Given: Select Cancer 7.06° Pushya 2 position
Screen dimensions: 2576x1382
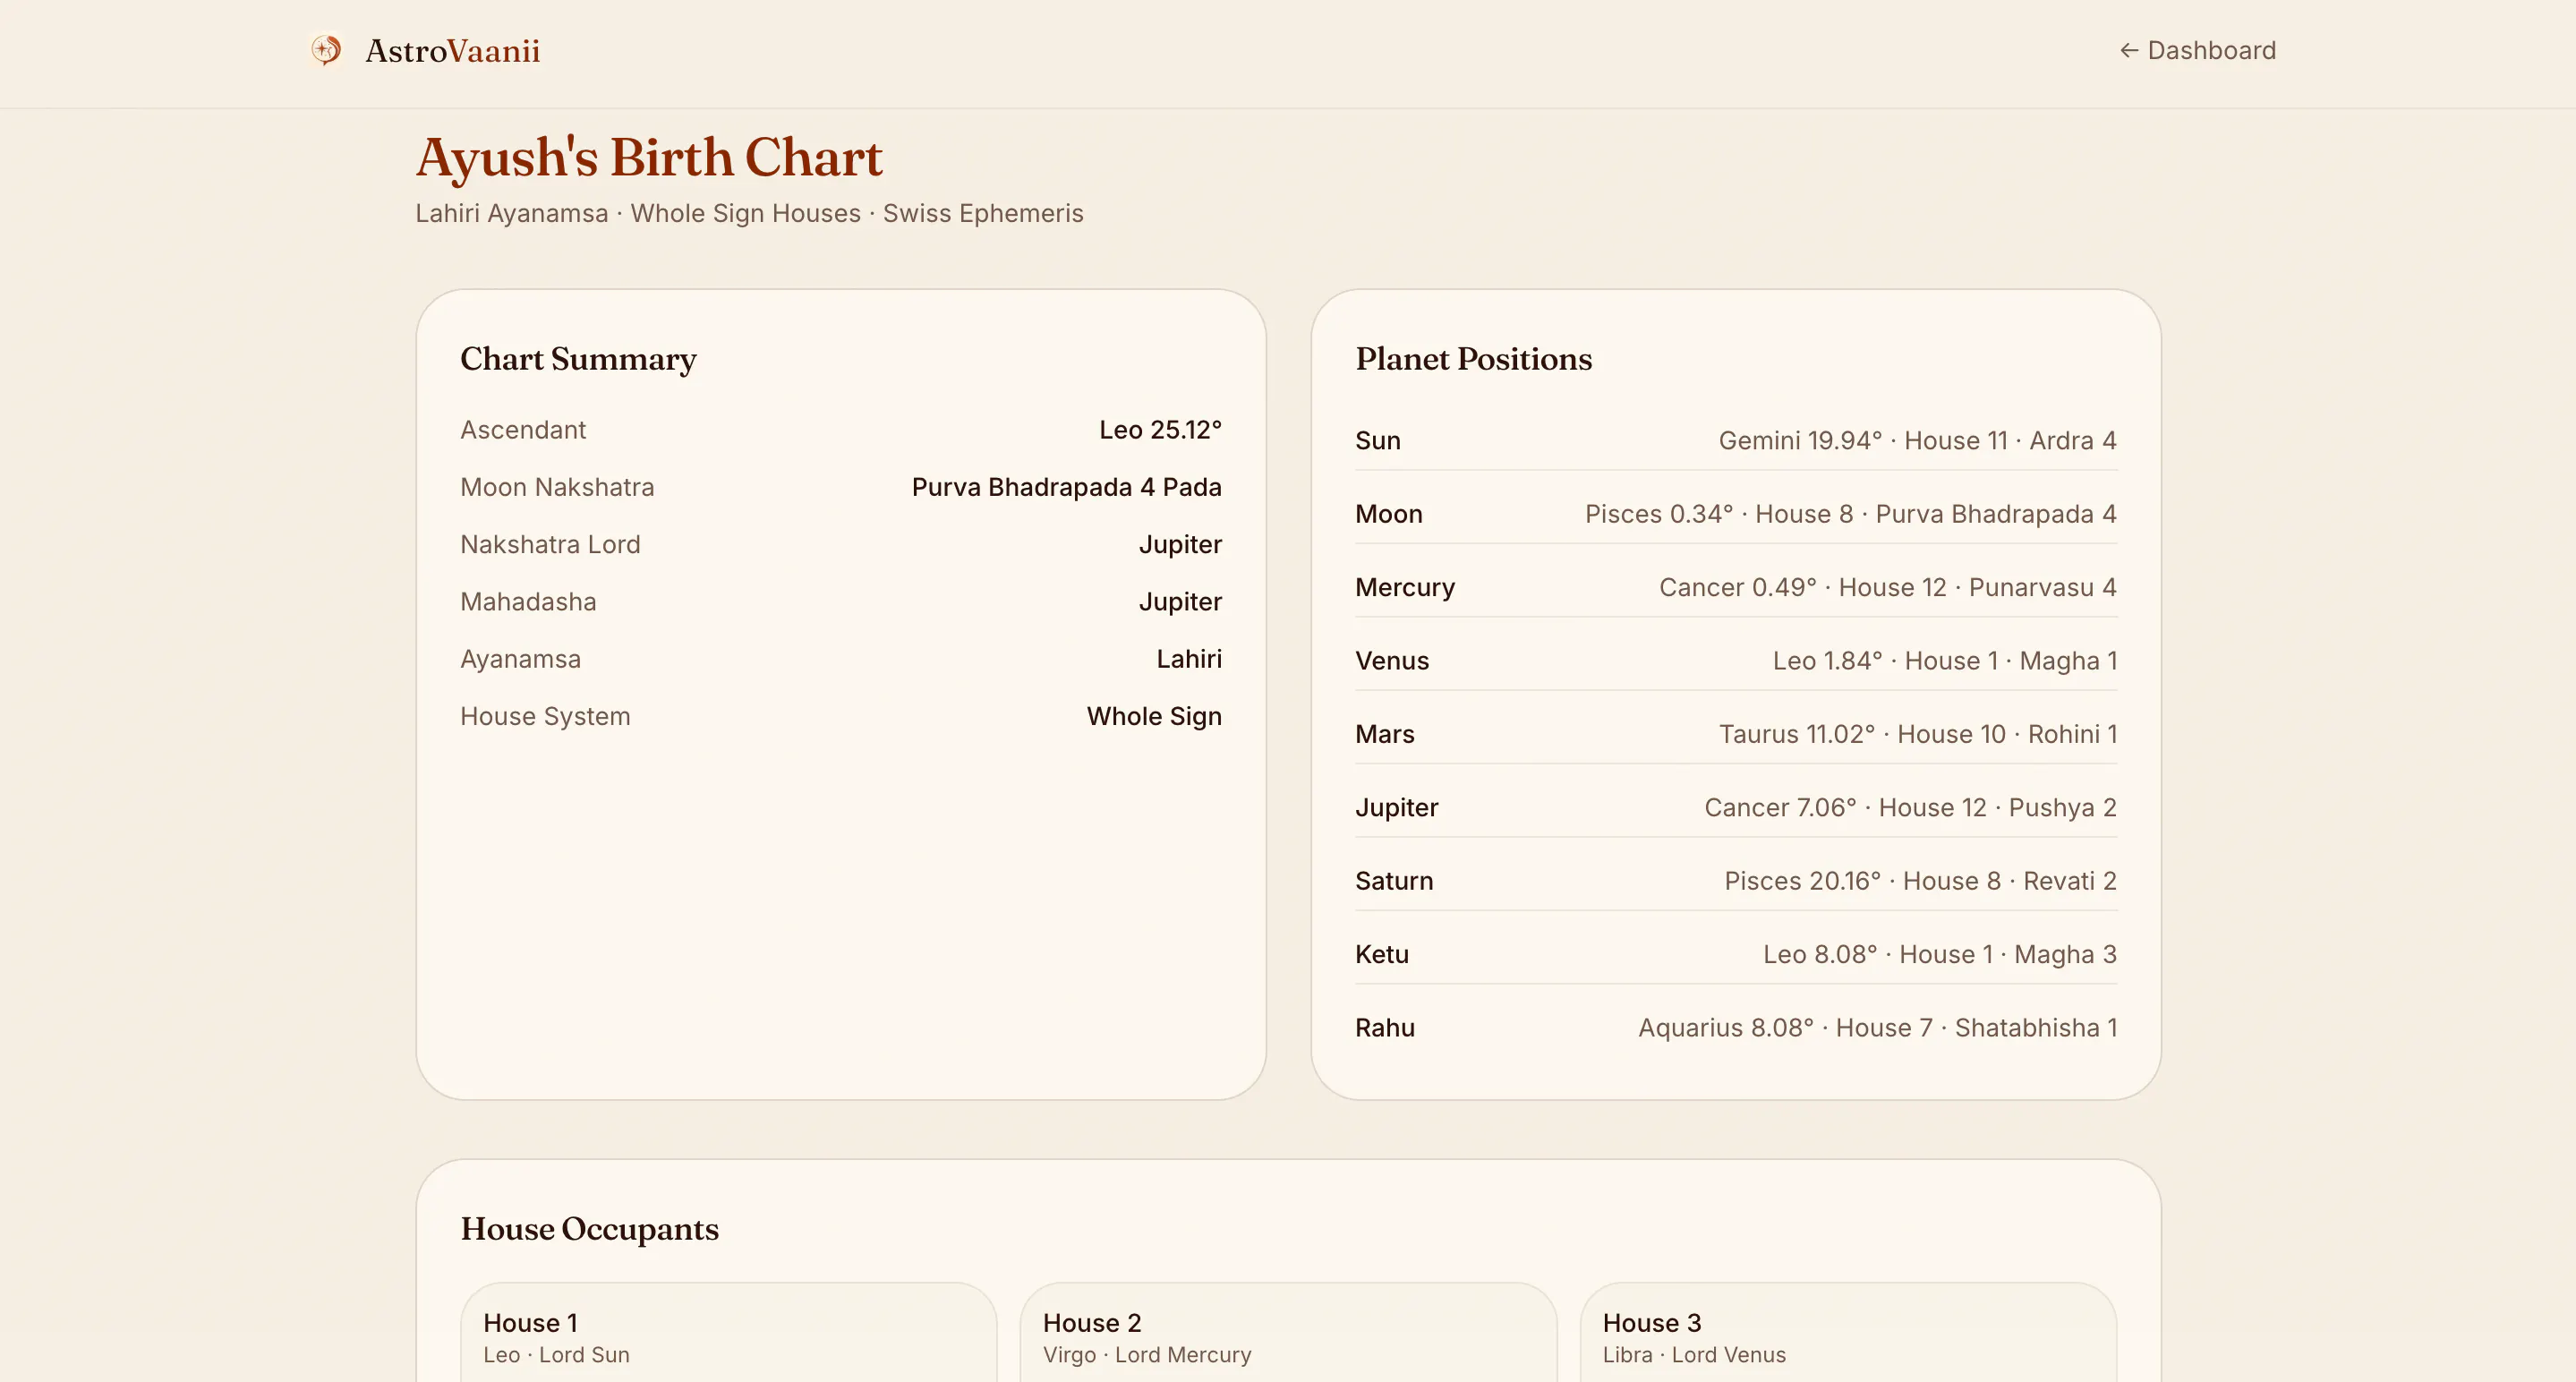Looking at the screenshot, I should [x=1910, y=807].
